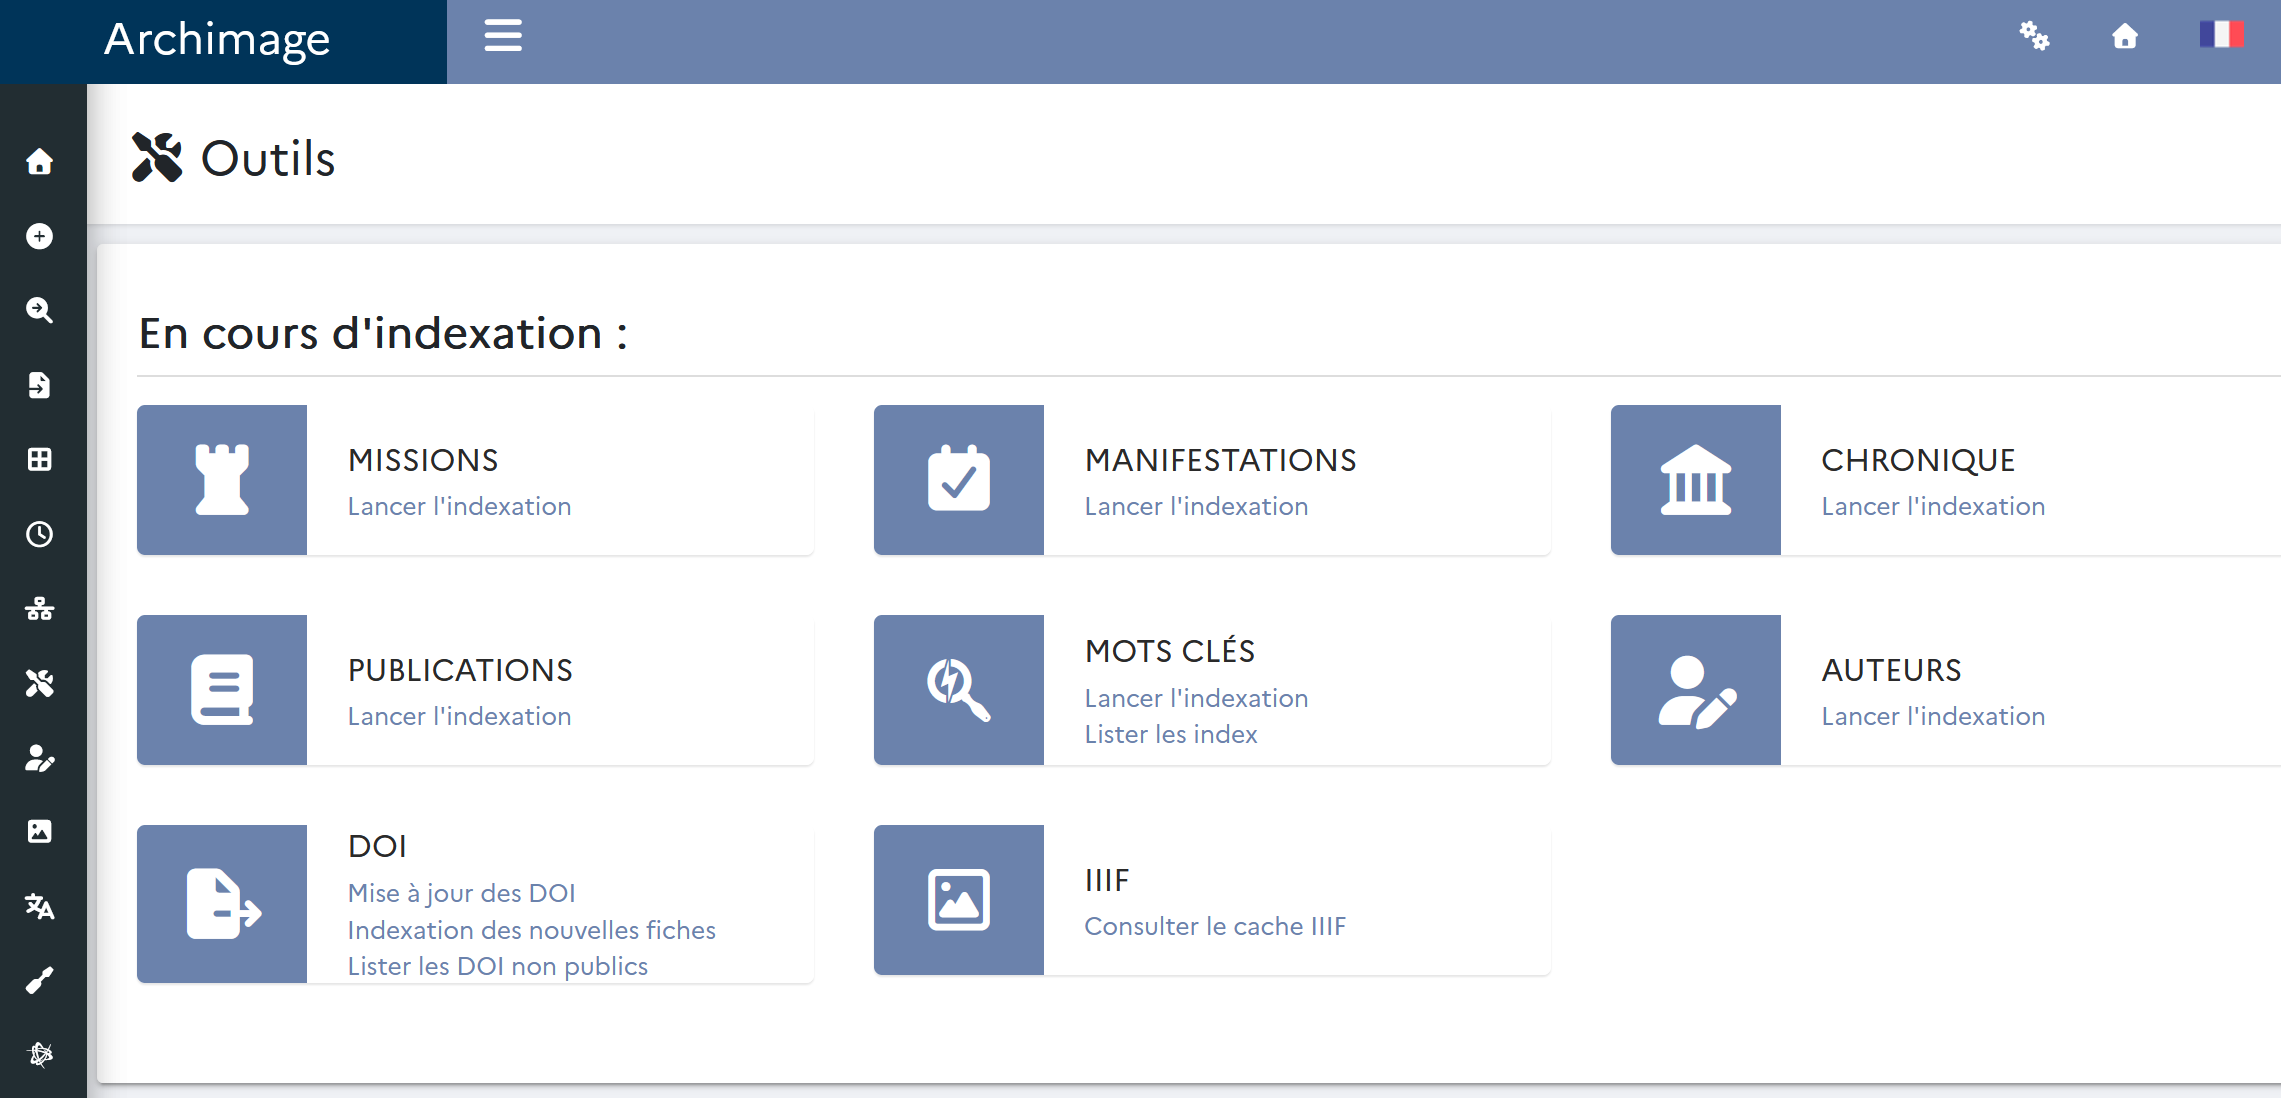
Task: Open sidebar user edit icon
Action: coord(39,758)
